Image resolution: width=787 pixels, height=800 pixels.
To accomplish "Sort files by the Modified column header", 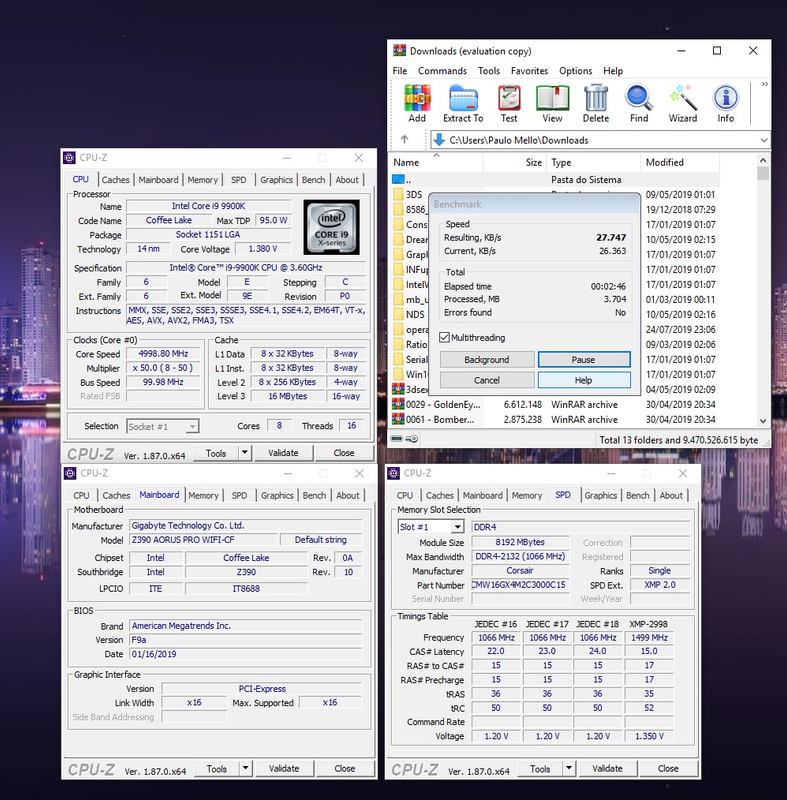I will coord(680,162).
